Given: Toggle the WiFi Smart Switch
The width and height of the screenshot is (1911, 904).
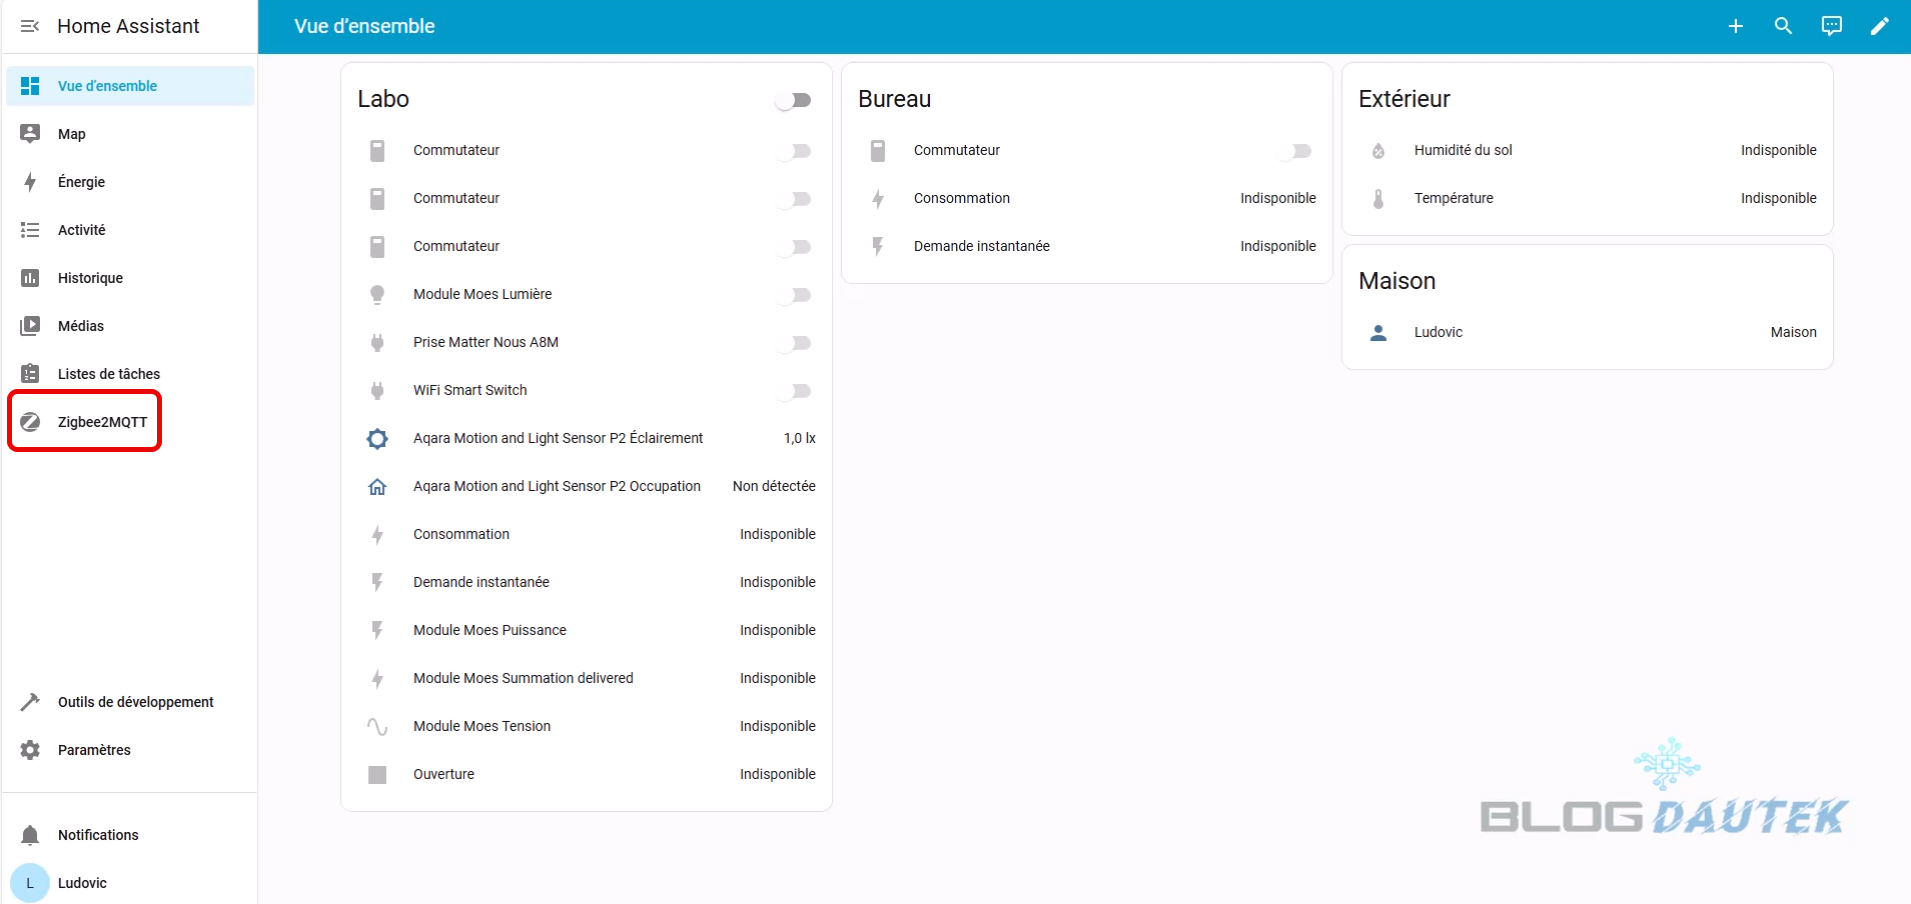Looking at the screenshot, I should pyautogui.click(x=796, y=391).
